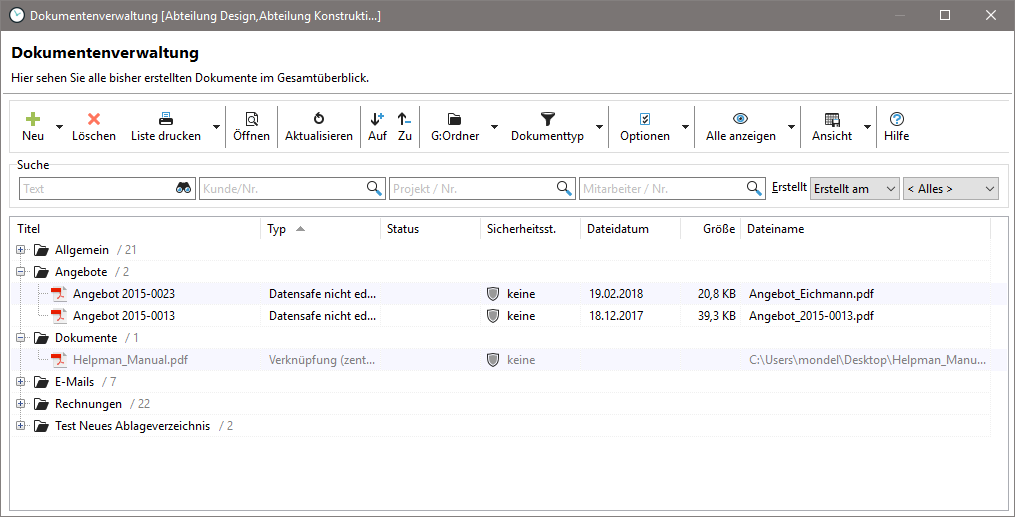Click the Dateidatum column header
This screenshot has height=517, width=1015.
(618, 229)
